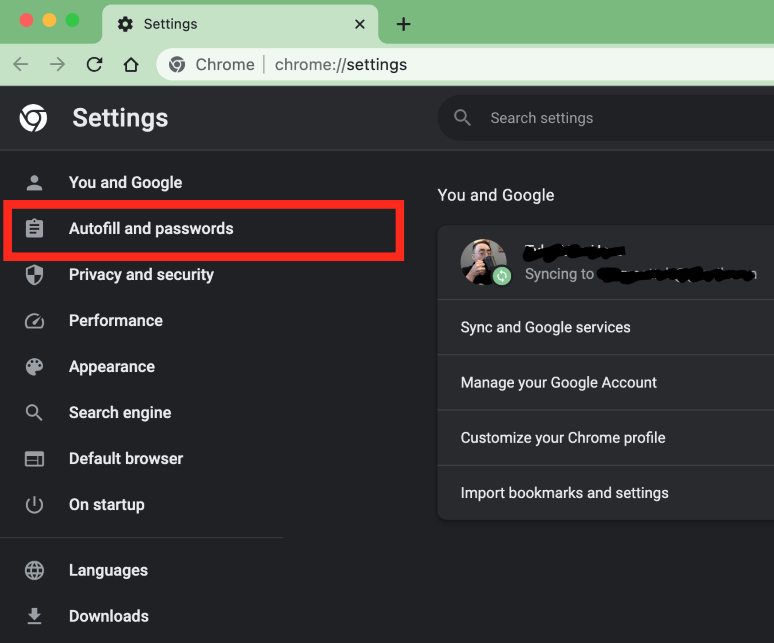Click the shield icon for Privacy
Viewport: 774px width, 643px height.
pyautogui.click(x=34, y=274)
